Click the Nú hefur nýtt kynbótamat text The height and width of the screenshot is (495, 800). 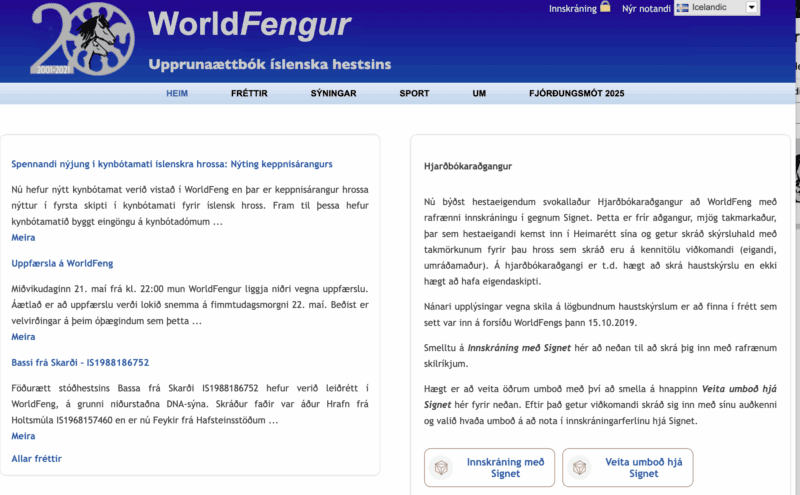190,205
